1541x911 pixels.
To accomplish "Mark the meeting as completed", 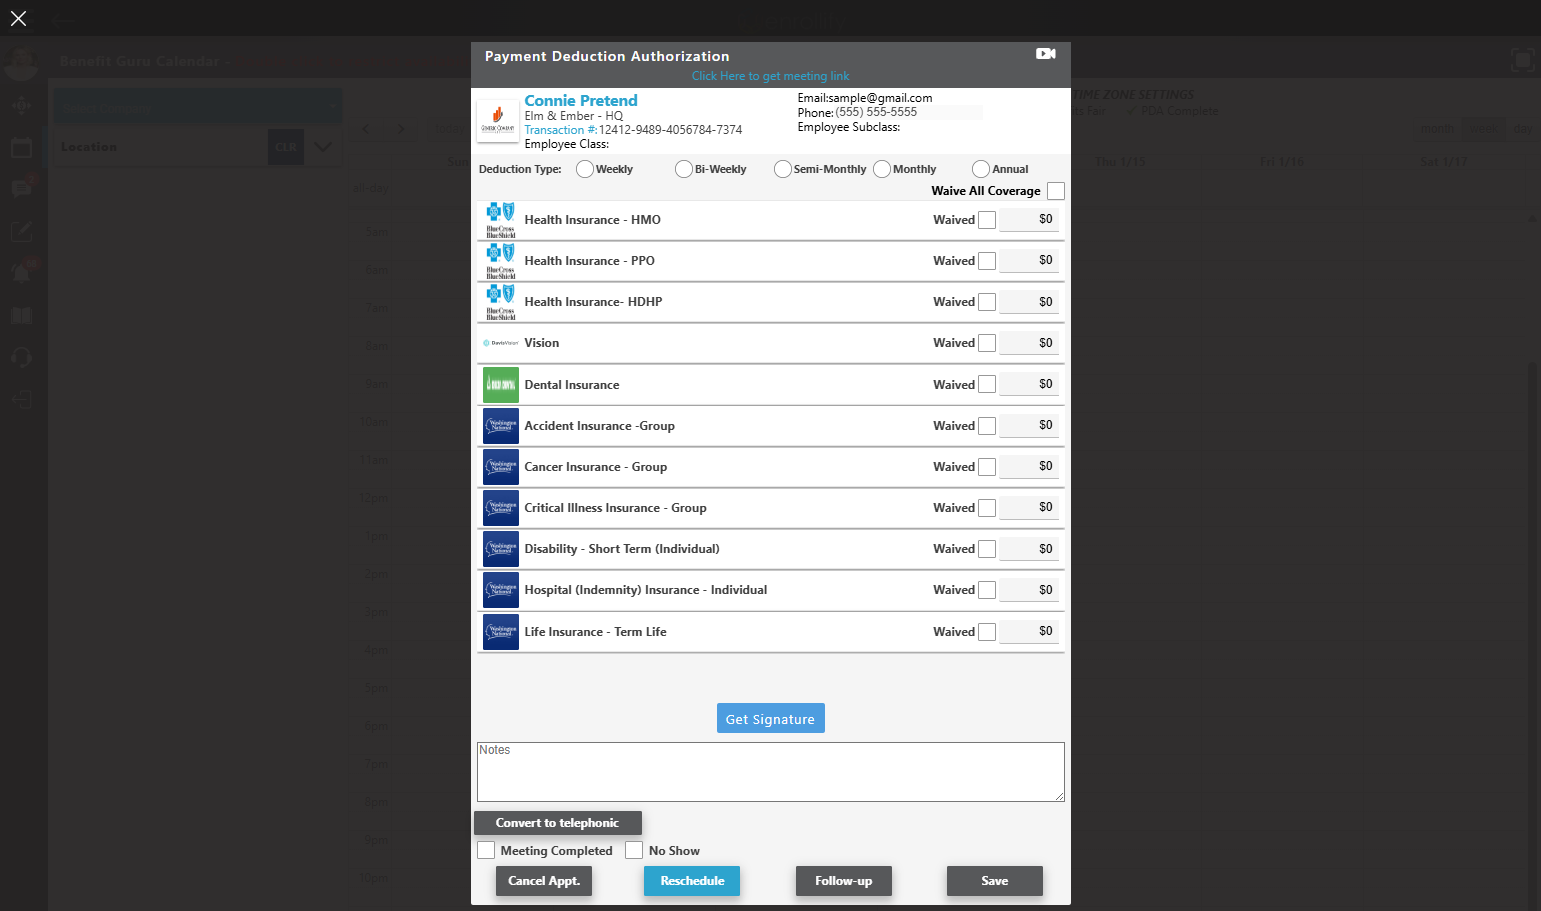I will coord(486,850).
